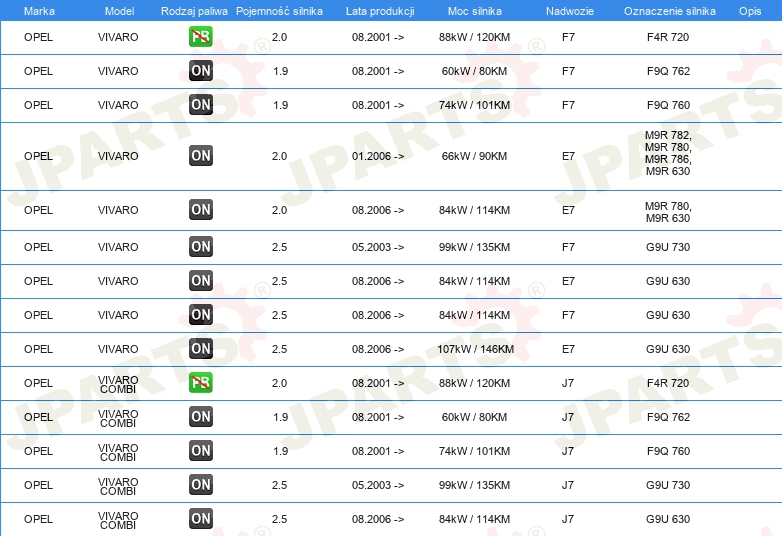
Task: Click the Nadwozie column header
Action: (x=570, y=11)
